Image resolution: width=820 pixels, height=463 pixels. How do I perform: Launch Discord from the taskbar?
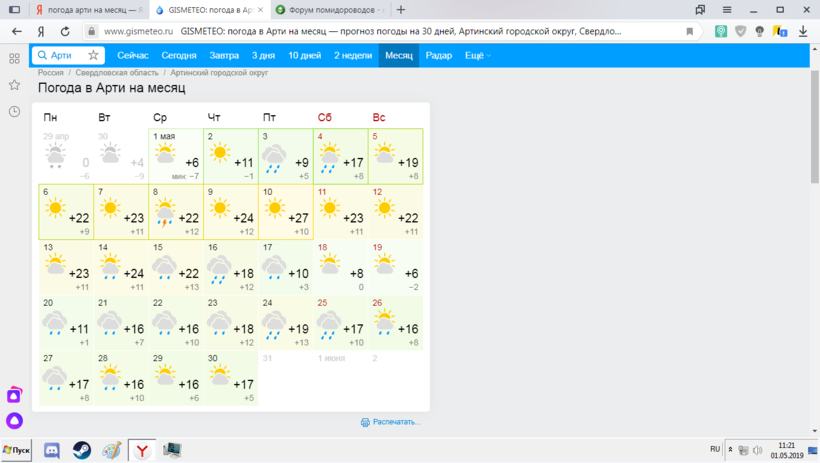[52, 450]
